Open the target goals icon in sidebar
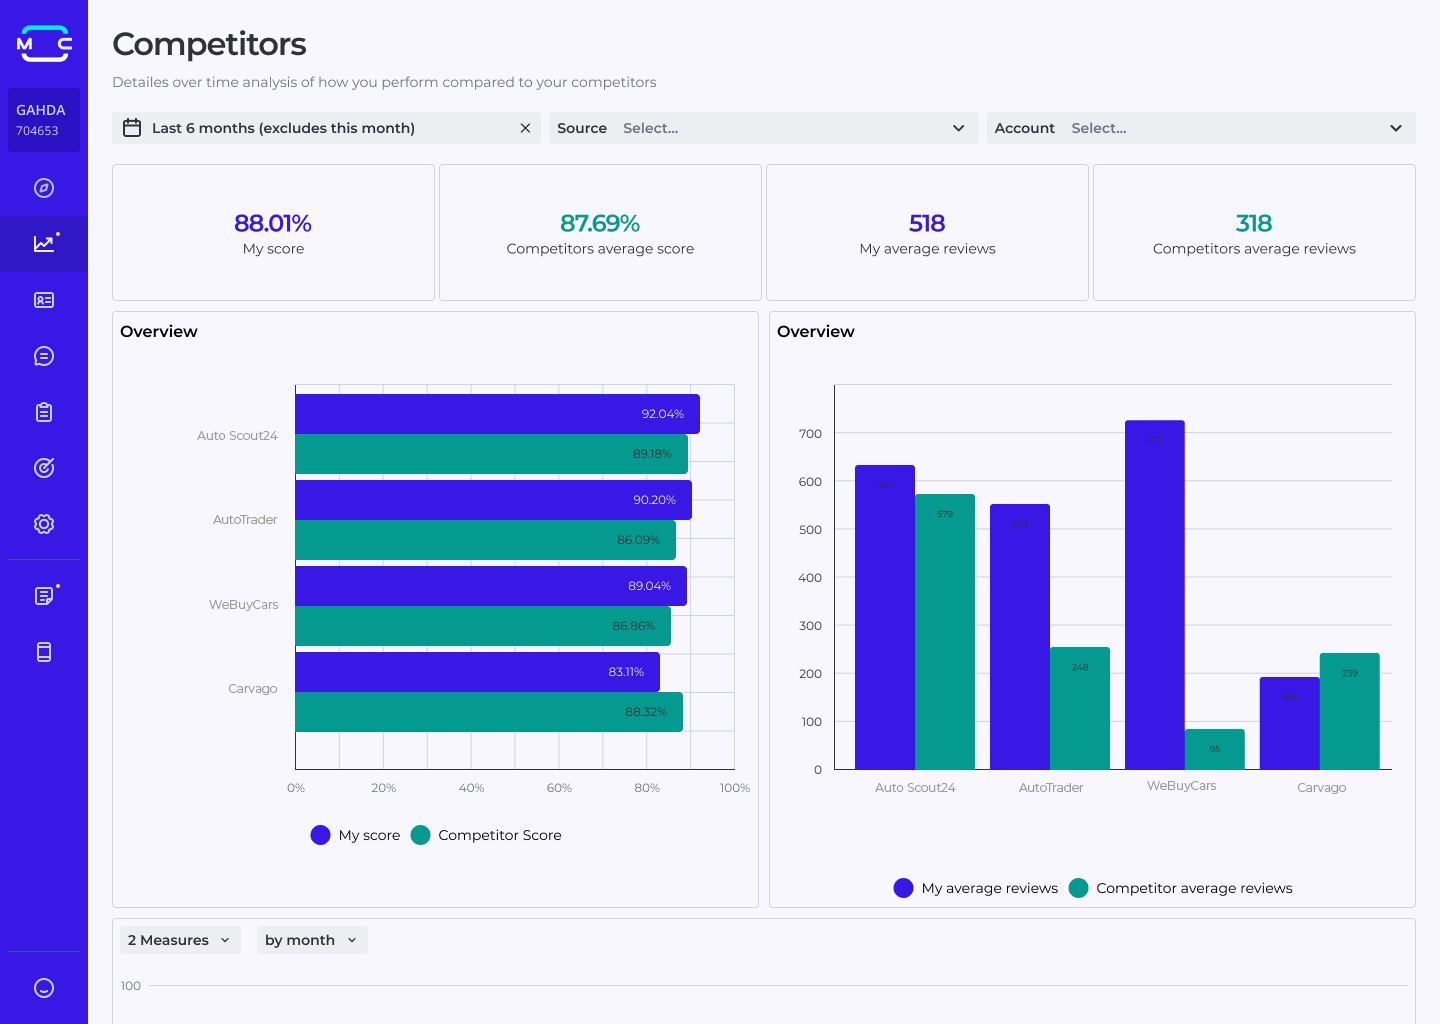1440x1024 pixels. coord(43,467)
